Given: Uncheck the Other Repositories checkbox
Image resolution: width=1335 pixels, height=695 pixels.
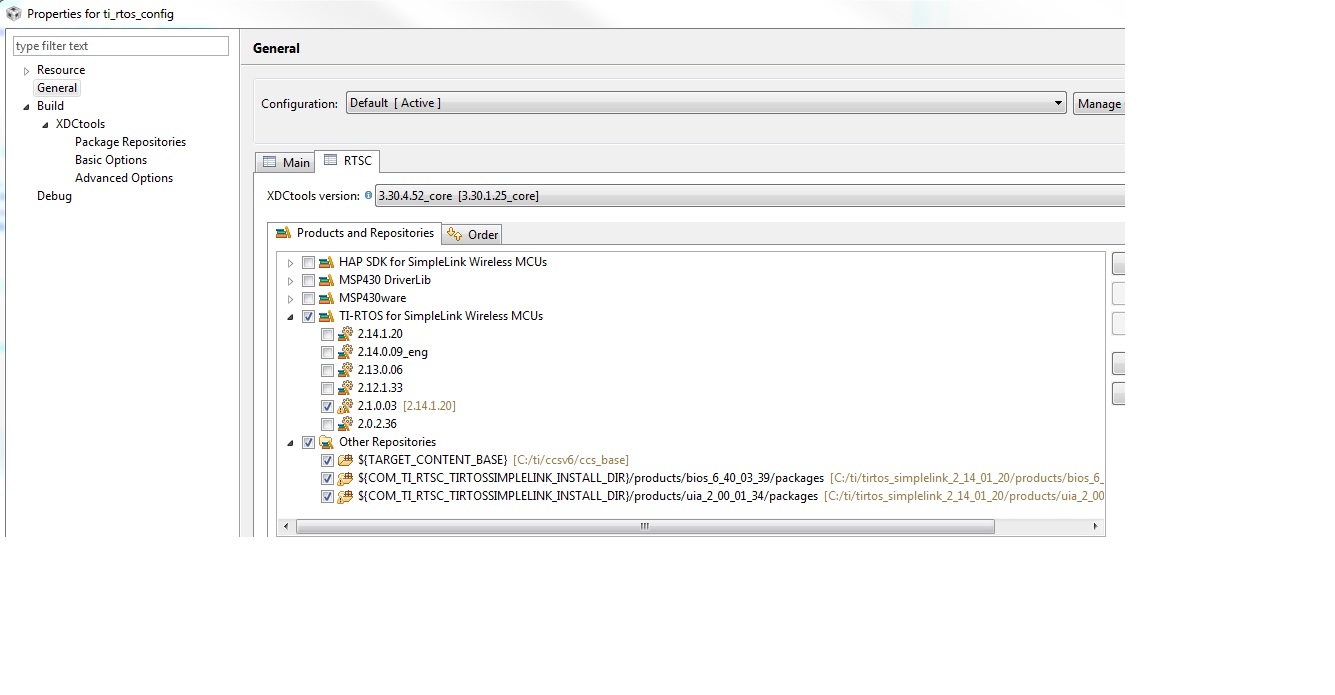Looking at the screenshot, I should tap(308, 442).
